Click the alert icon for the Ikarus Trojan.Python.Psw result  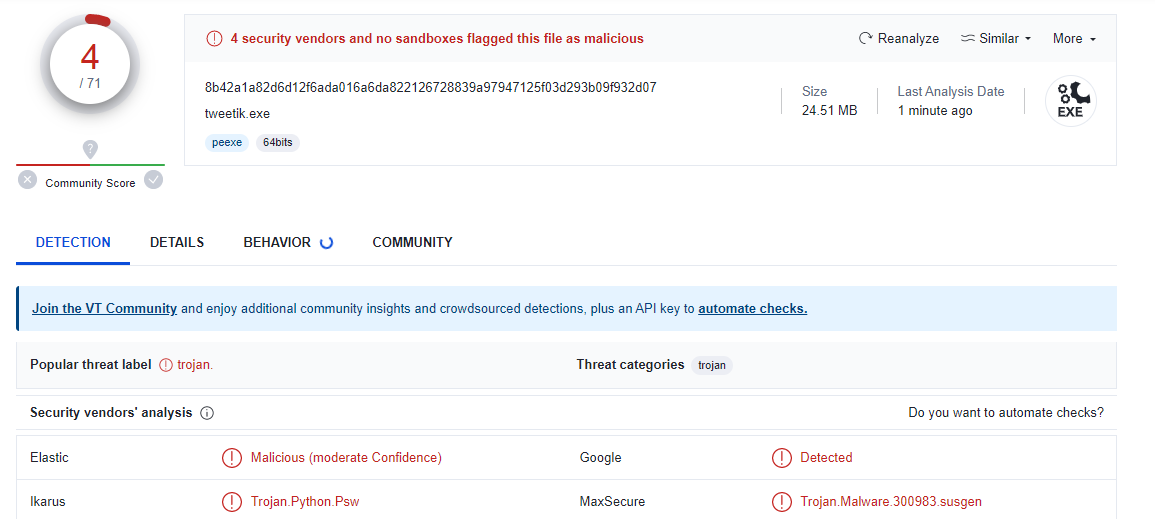(232, 501)
